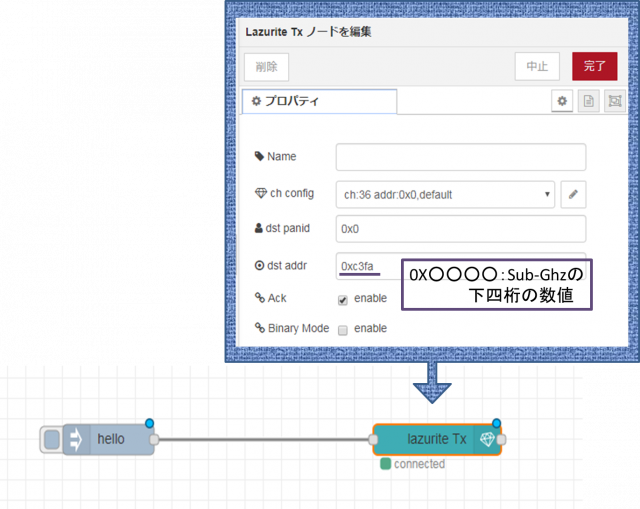Click the lazurite Tx gem icon

(487, 439)
